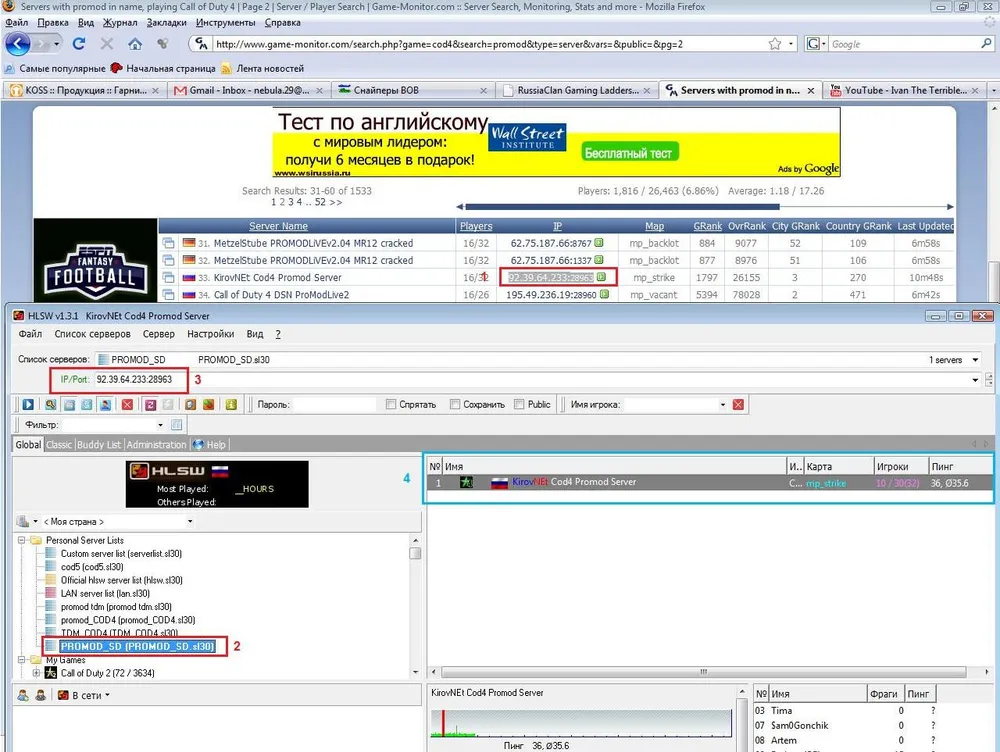Enable the Спрятать checkbox
The width and height of the screenshot is (1000, 752).
392,405
